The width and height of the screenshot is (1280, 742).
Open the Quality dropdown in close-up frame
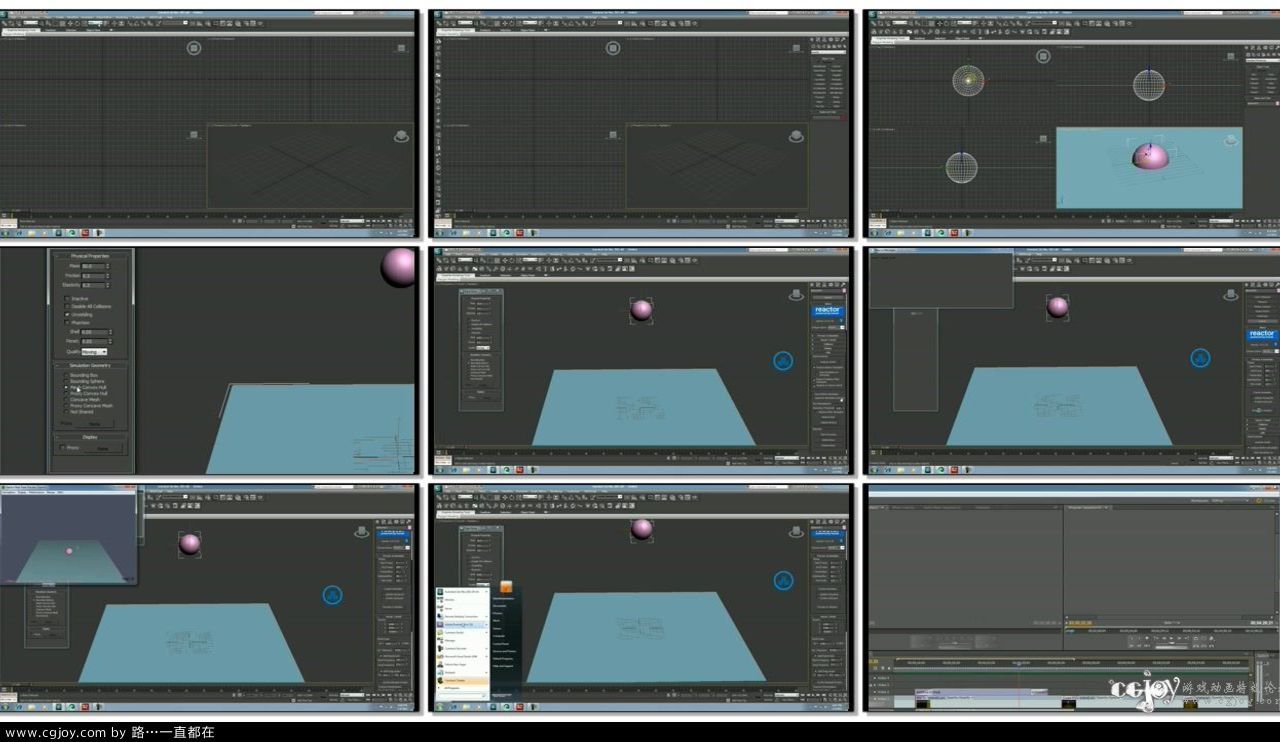[94, 352]
